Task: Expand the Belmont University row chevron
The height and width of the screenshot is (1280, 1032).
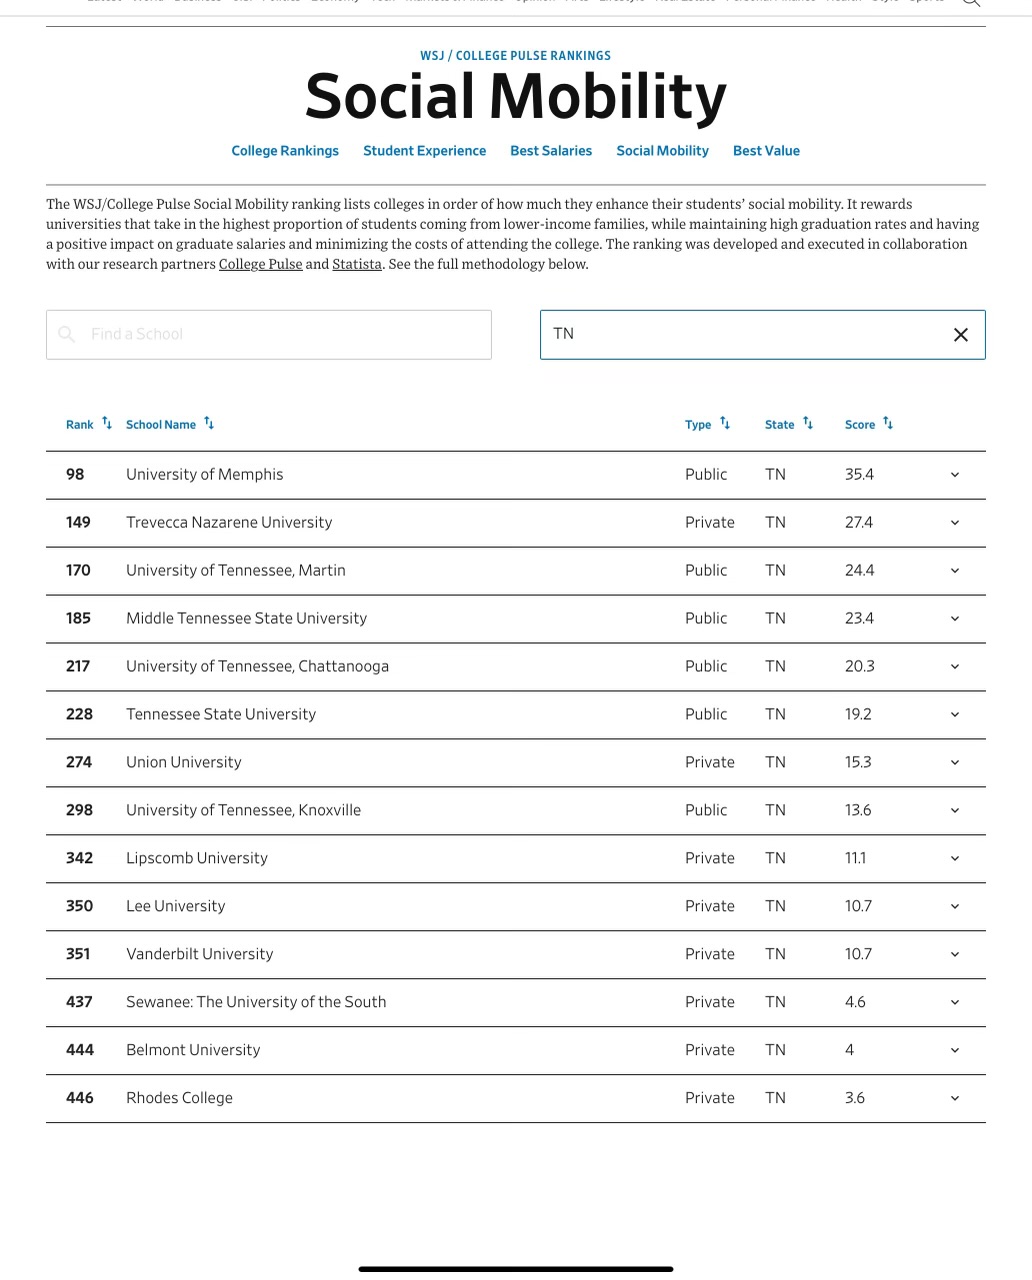Action: coord(954,1051)
